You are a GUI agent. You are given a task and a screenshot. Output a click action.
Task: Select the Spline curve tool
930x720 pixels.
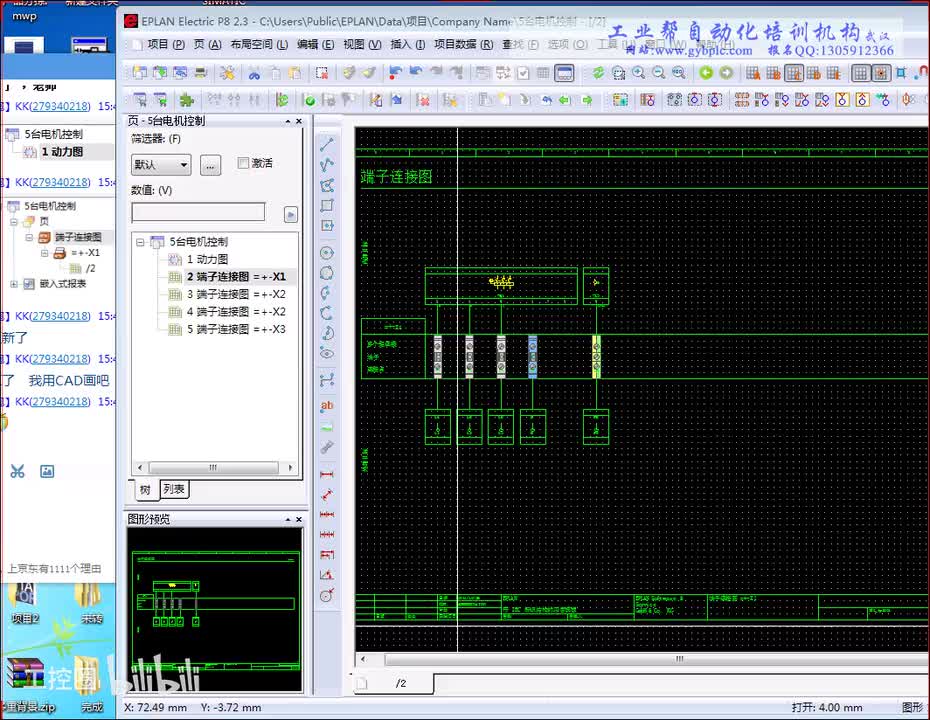point(327,380)
